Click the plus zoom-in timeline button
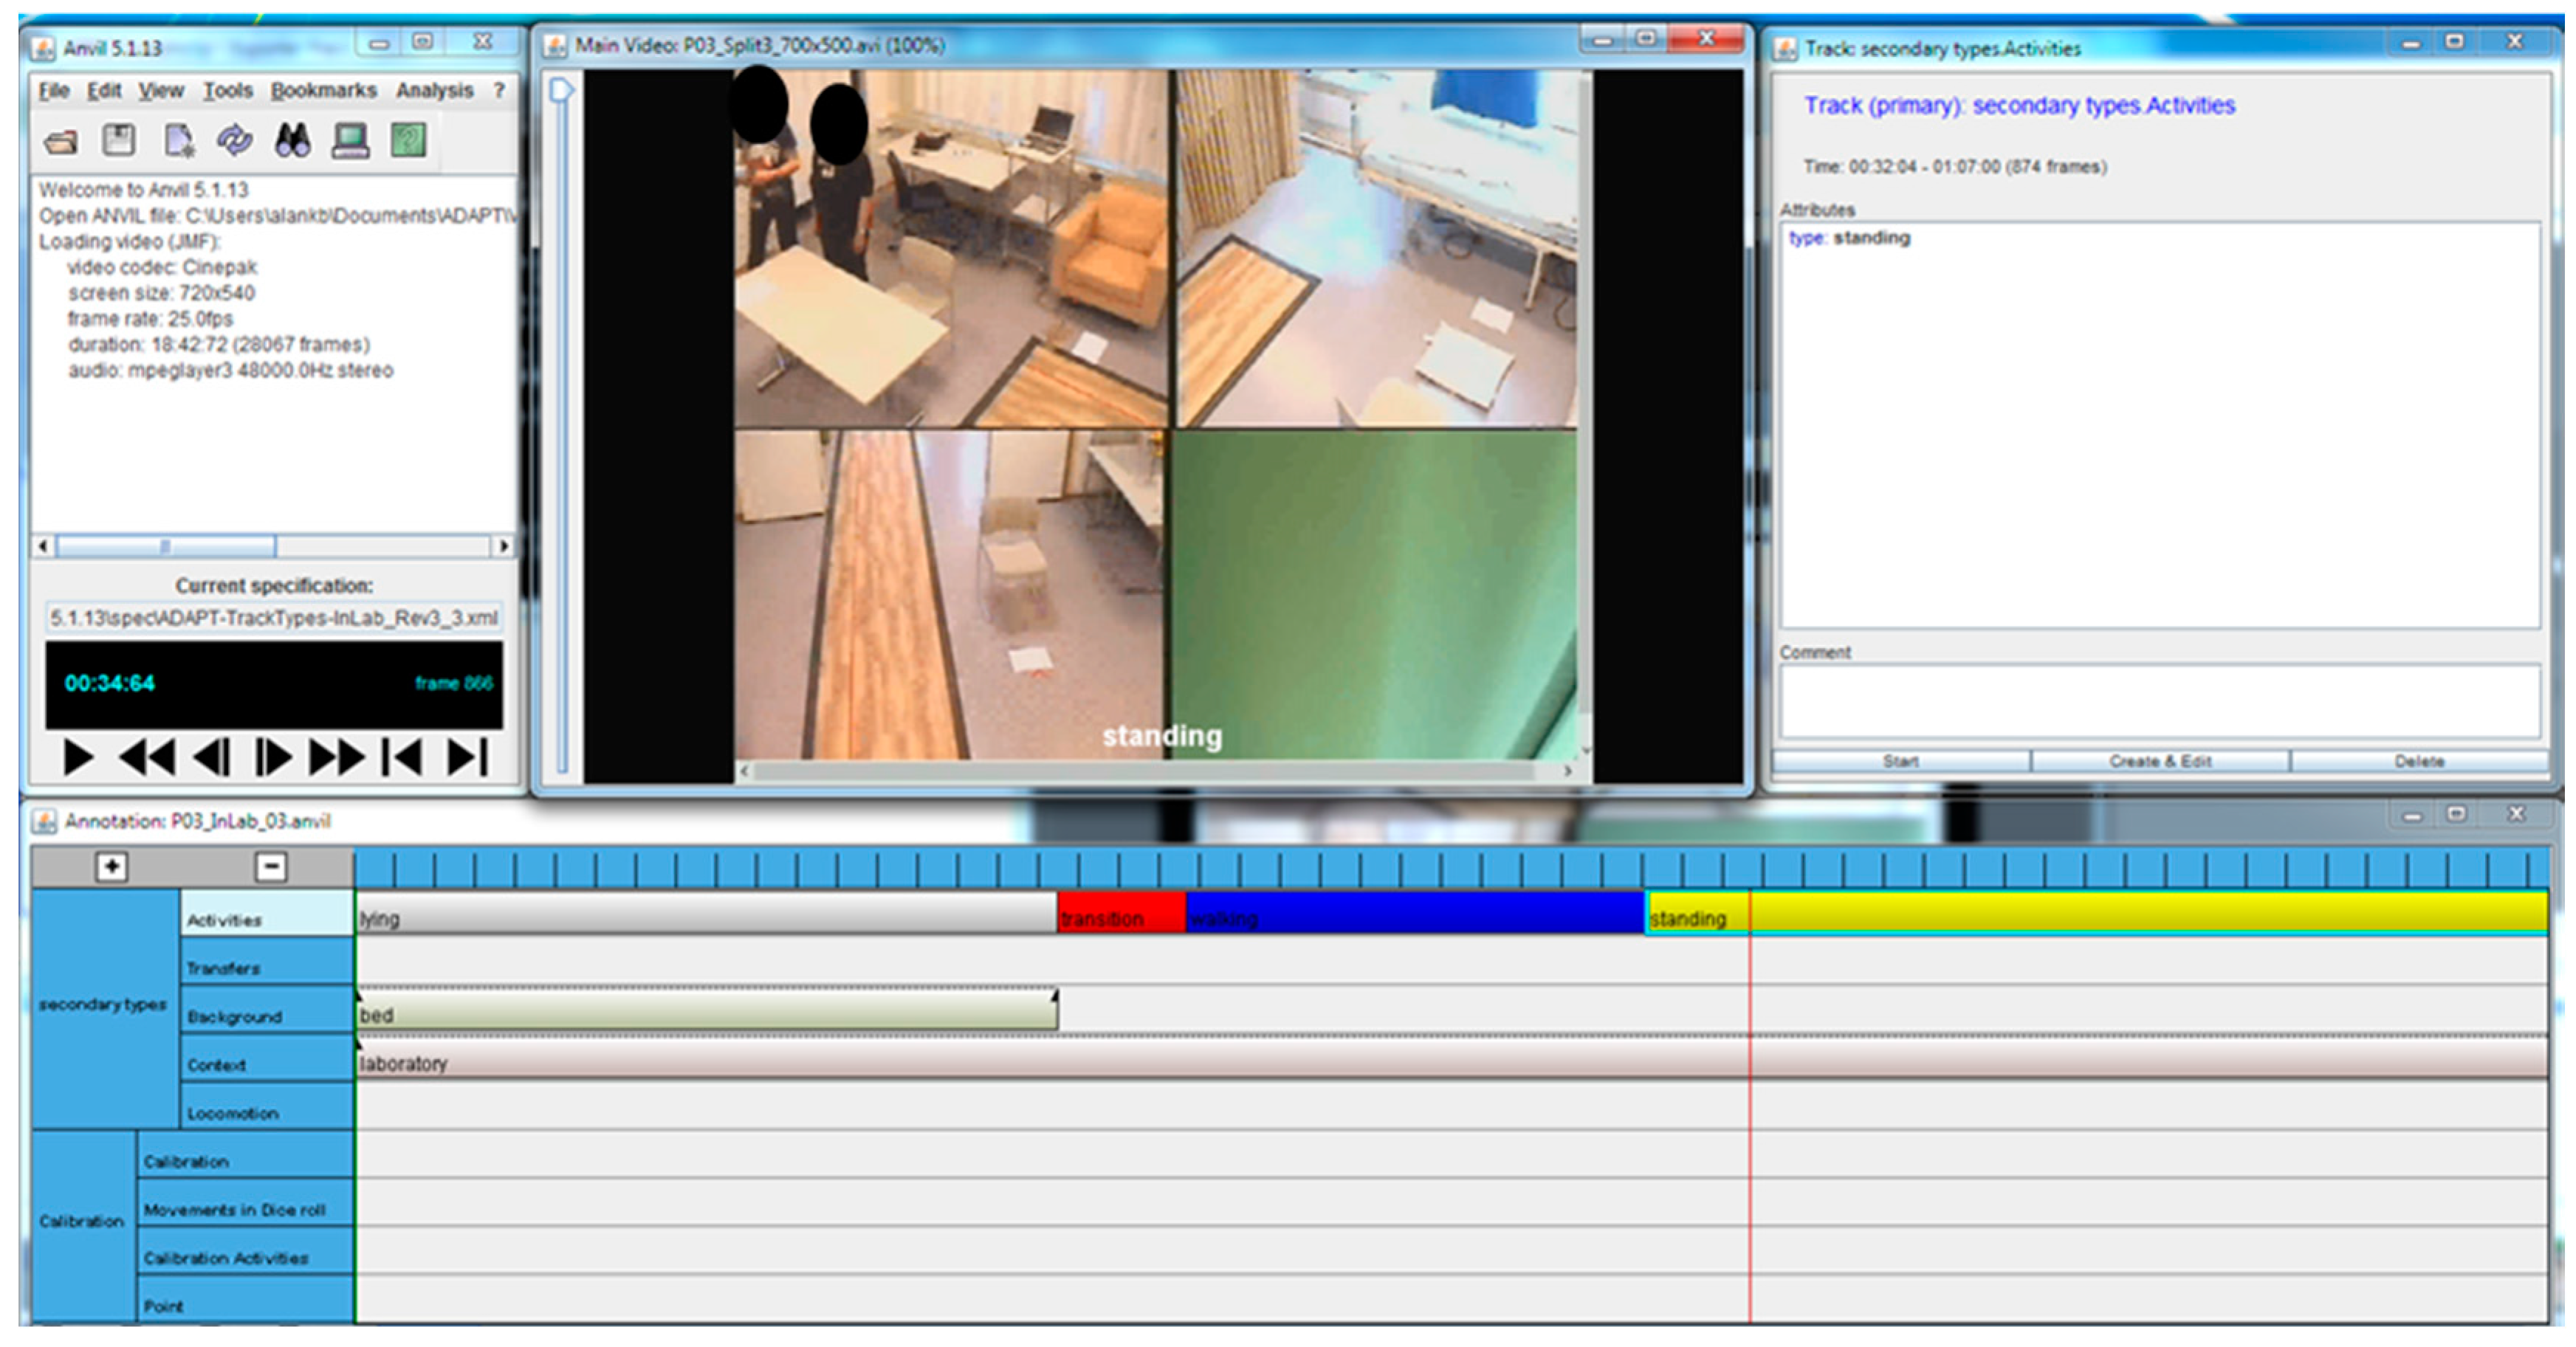The height and width of the screenshot is (1347, 2576). [x=111, y=866]
